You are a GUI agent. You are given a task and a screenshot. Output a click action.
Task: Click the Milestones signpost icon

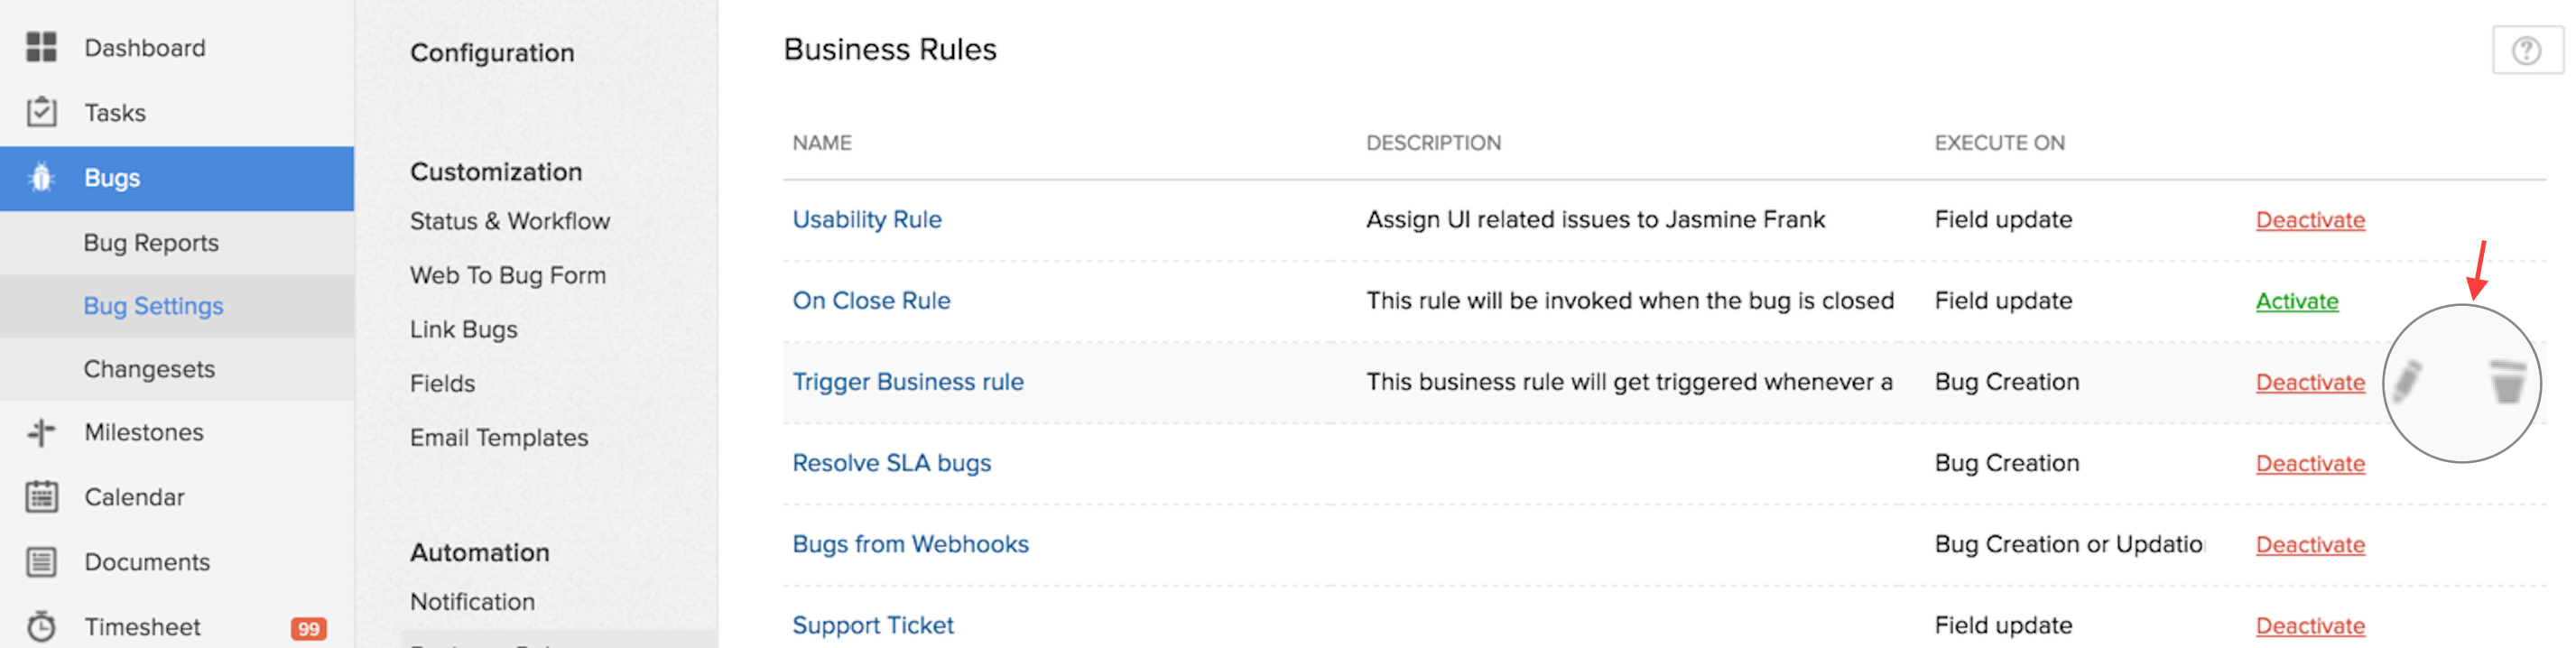pos(41,432)
